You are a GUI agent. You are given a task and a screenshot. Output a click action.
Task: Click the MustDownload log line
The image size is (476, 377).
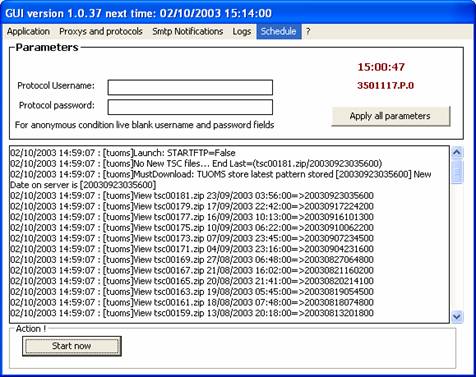[x=221, y=179]
